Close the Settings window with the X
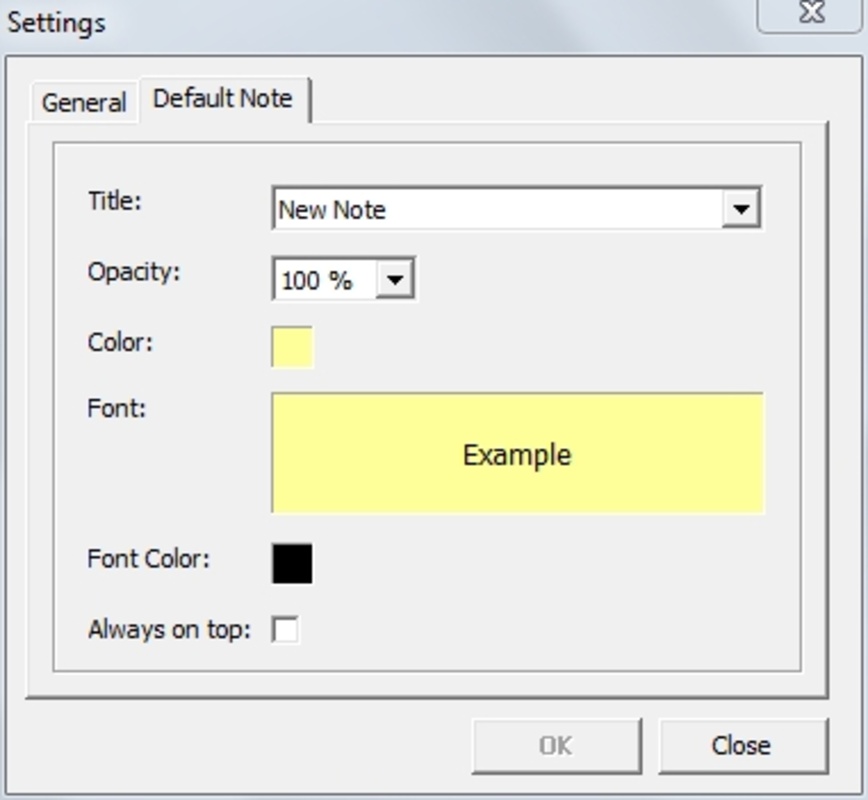This screenshot has height=800, width=868. 814,13
